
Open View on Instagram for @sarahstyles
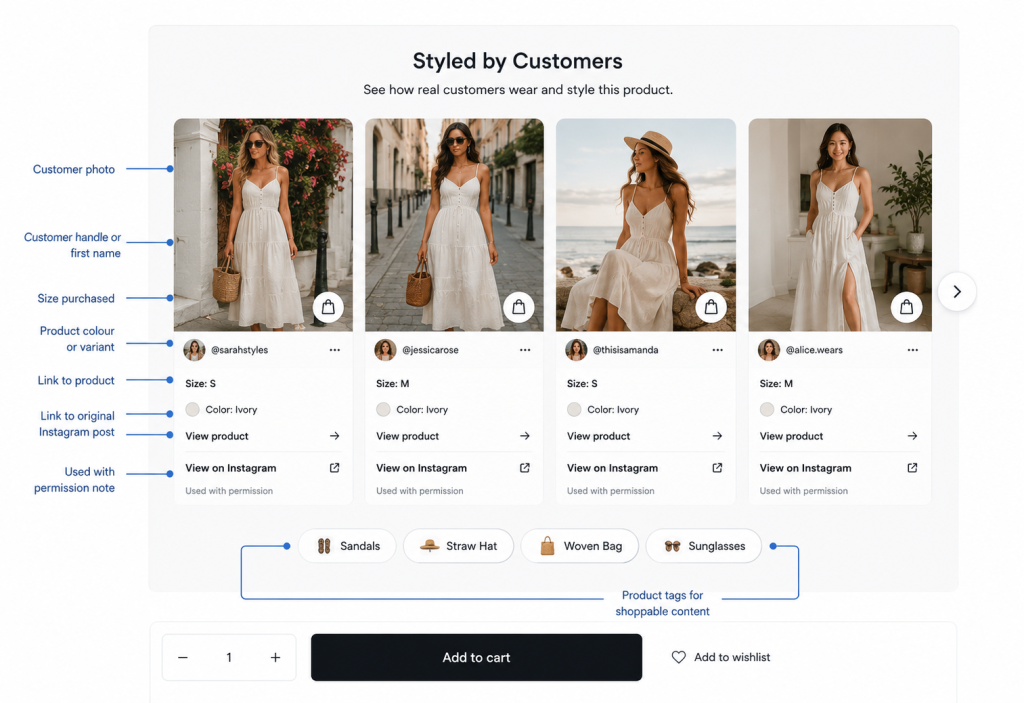coord(231,468)
